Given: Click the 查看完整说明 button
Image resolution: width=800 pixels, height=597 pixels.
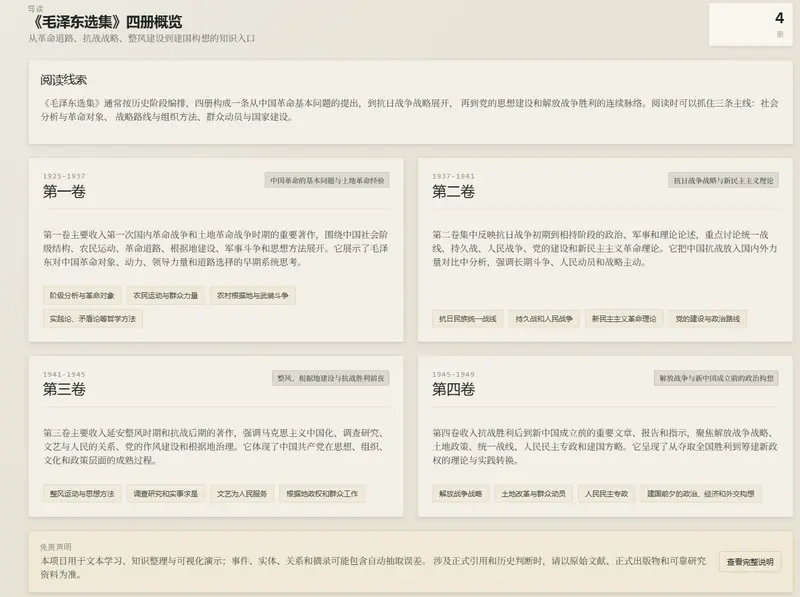Looking at the screenshot, I should tap(749, 562).
